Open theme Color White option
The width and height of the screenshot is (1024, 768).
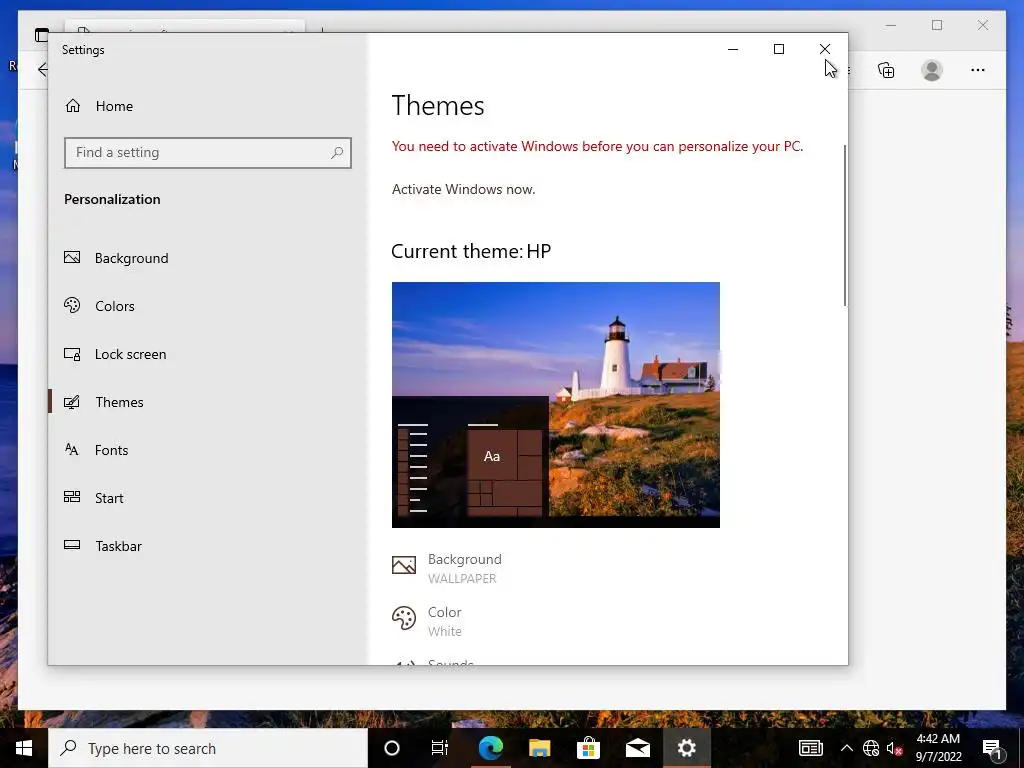coord(427,621)
